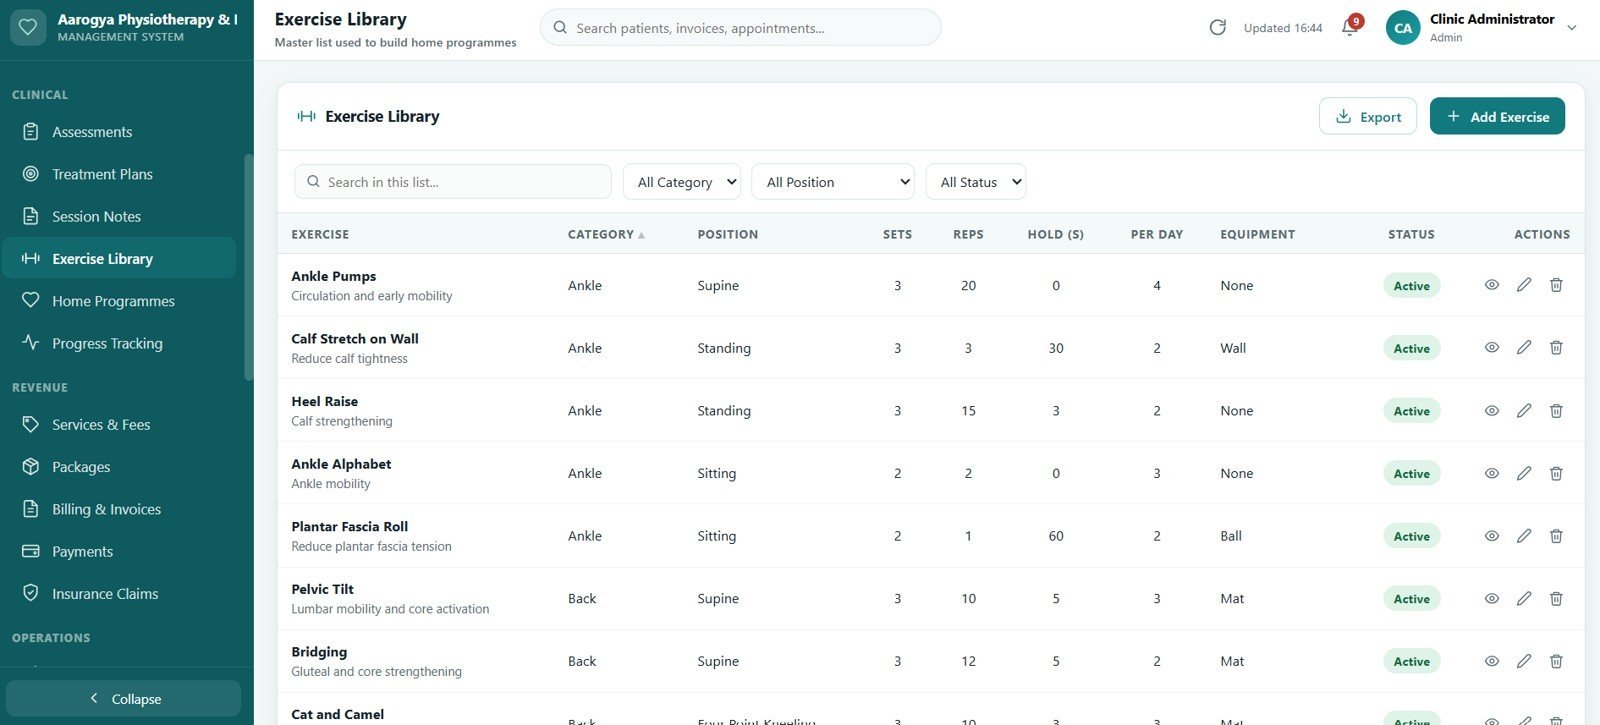Edit the Ankle Pumps exercise
Viewport: 1600px width, 725px height.
point(1524,285)
